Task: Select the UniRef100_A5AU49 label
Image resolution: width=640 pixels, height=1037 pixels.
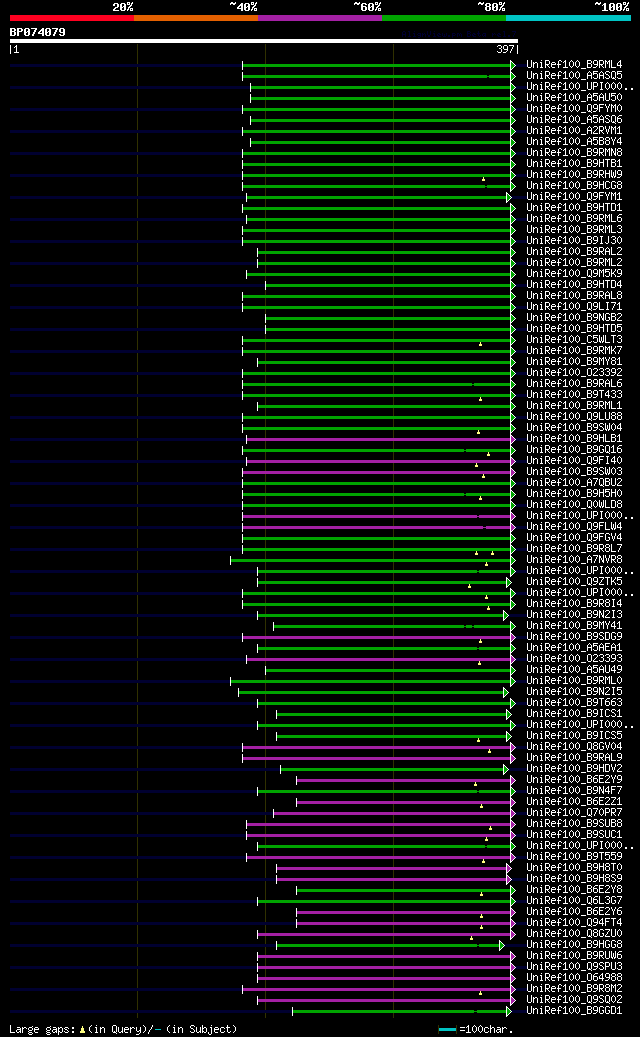Action: pos(575,669)
